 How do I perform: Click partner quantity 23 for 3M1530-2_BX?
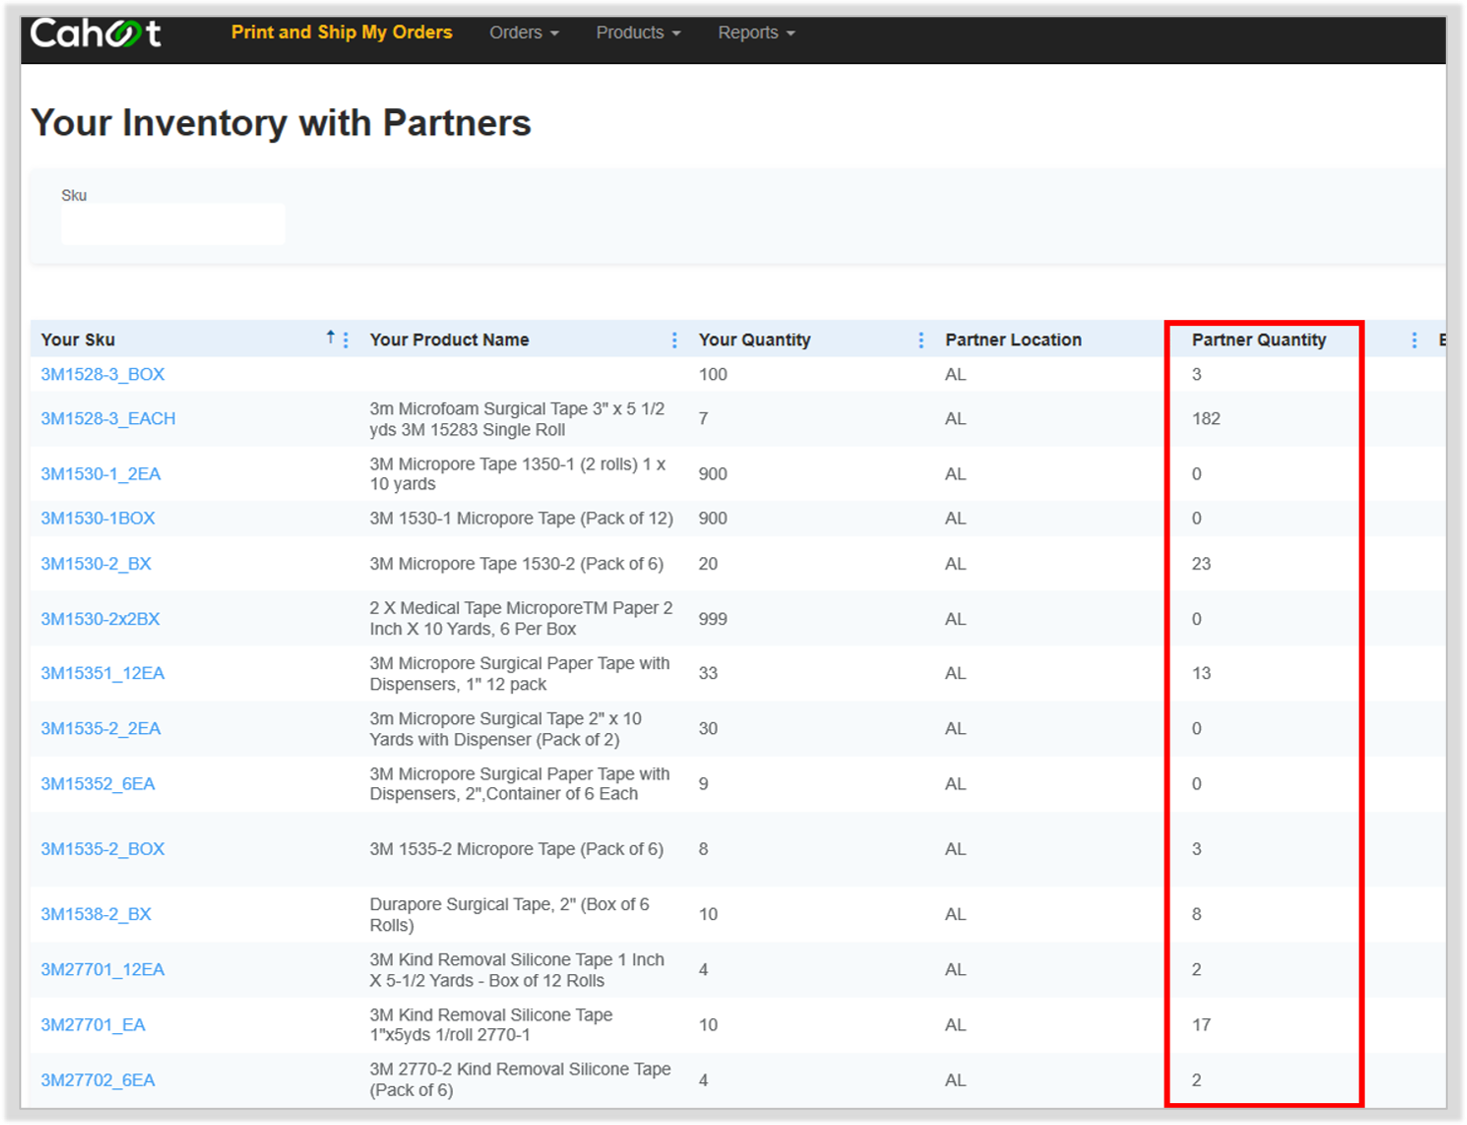[1201, 564]
